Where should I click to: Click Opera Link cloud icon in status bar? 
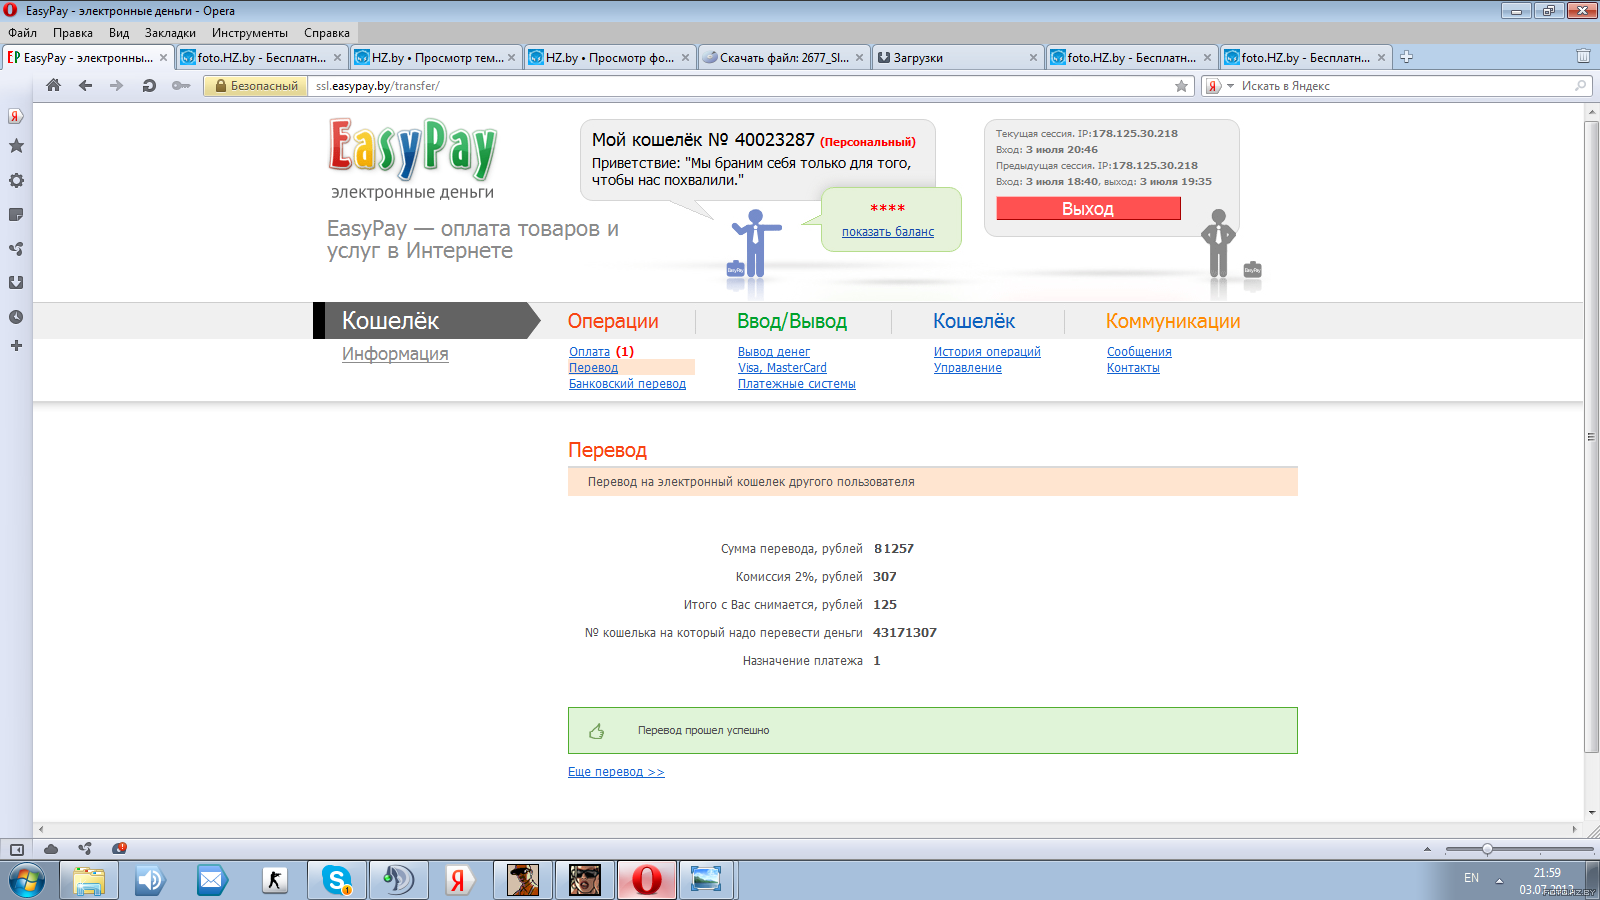pyautogui.click(x=51, y=849)
